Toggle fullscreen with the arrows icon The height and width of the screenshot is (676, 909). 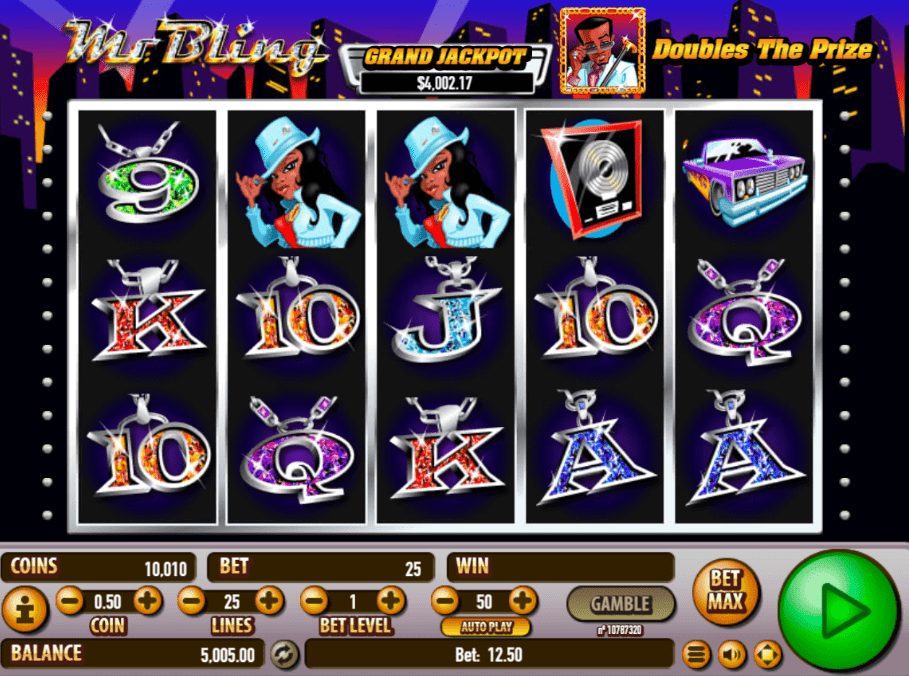767,655
